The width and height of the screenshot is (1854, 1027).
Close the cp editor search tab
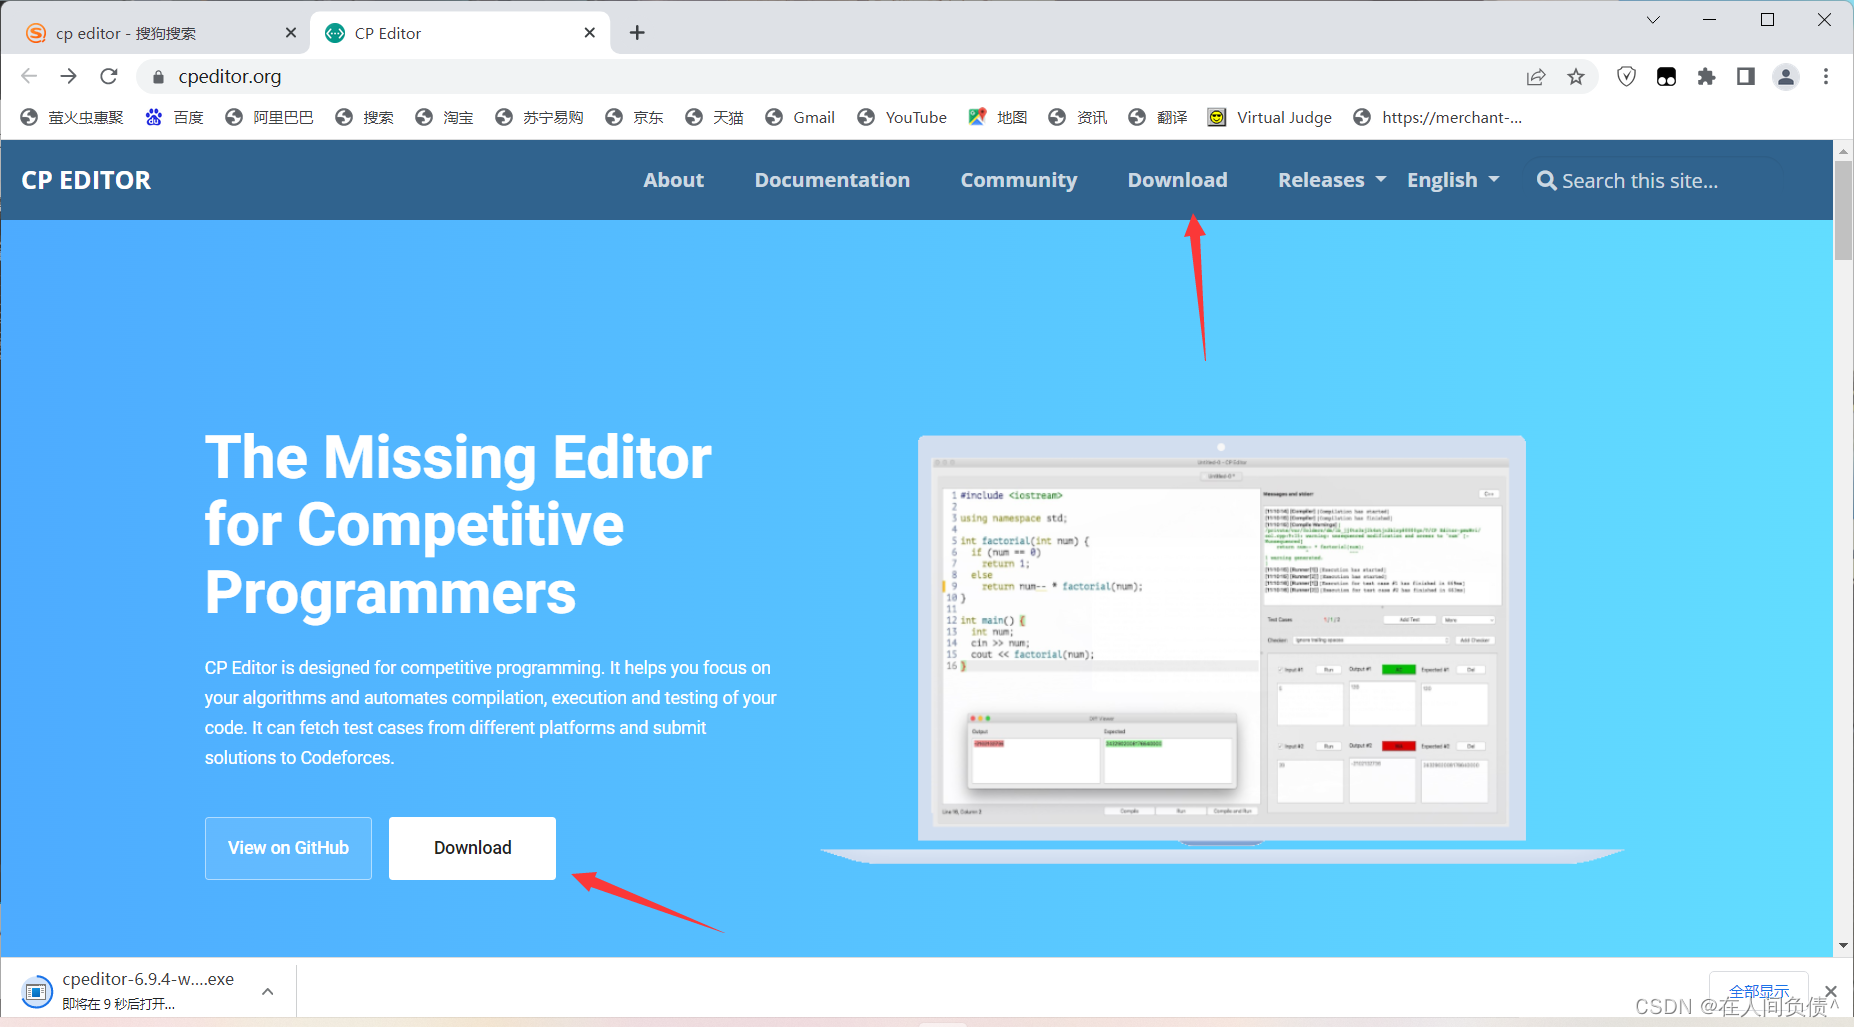[x=291, y=33]
